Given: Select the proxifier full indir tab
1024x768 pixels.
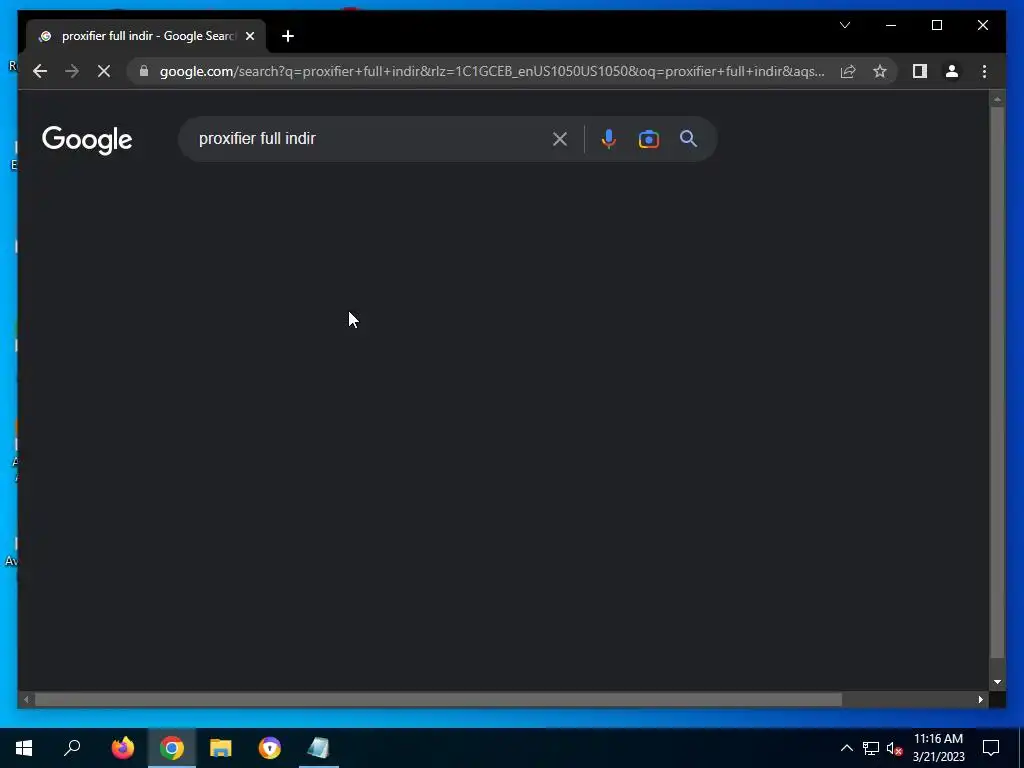Looking at the screenshot, I should [x=146, y=36].
